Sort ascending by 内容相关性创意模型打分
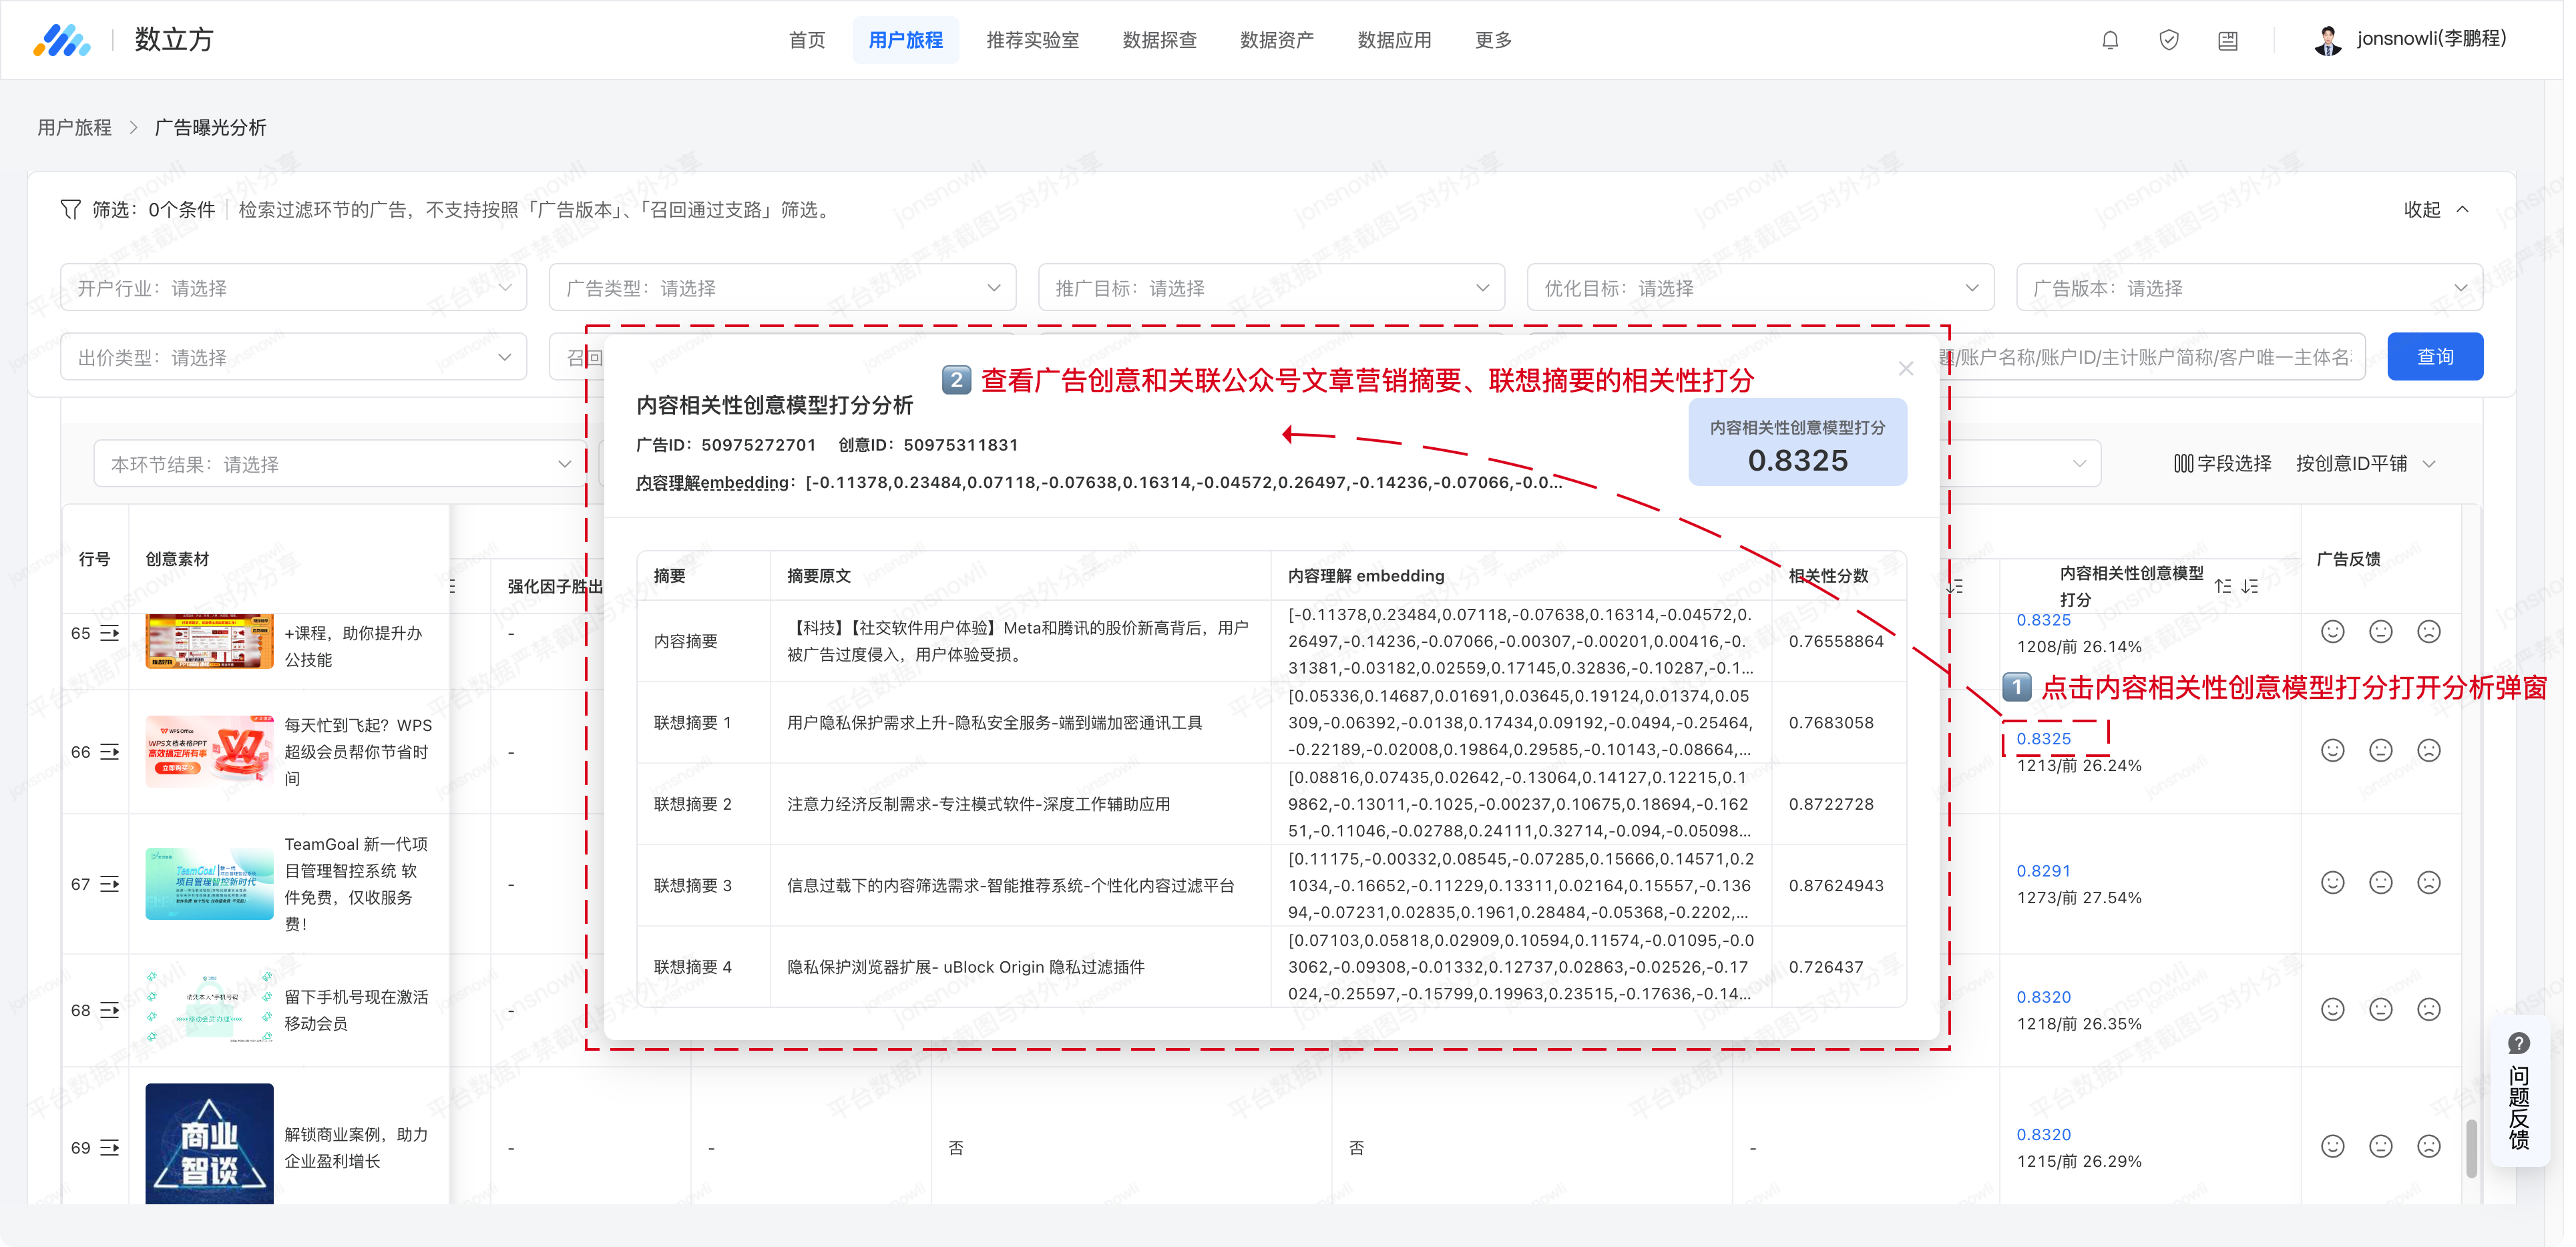The height and width of the screenshot is (1247, 2576). tap(2222, 586)
